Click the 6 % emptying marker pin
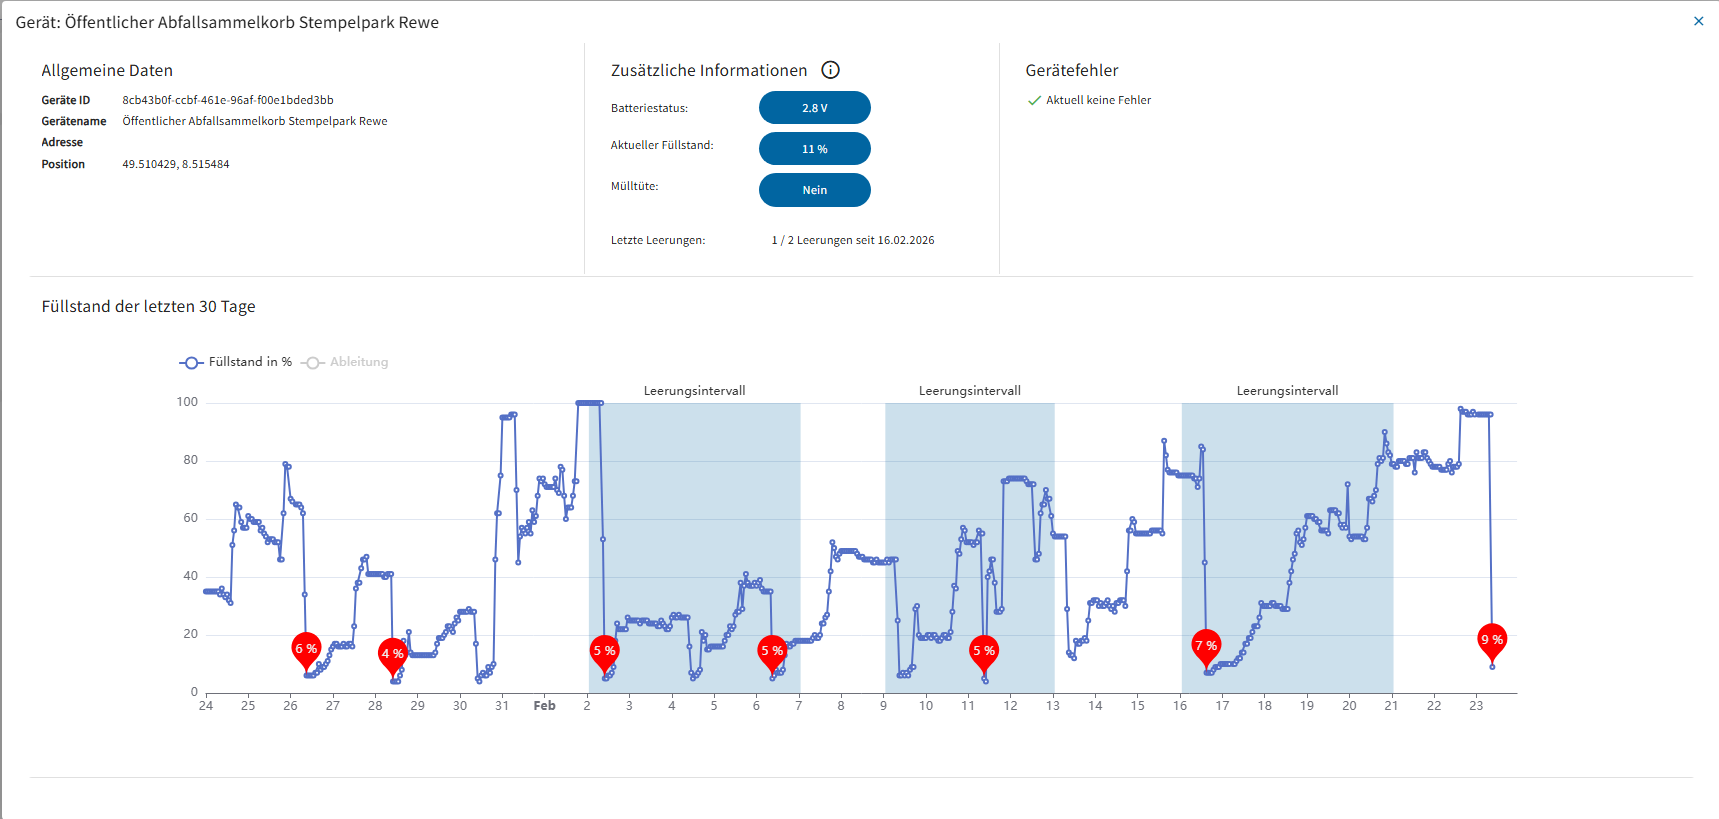The height and width of the screenshot is (819, 1719). pos(306,649)
